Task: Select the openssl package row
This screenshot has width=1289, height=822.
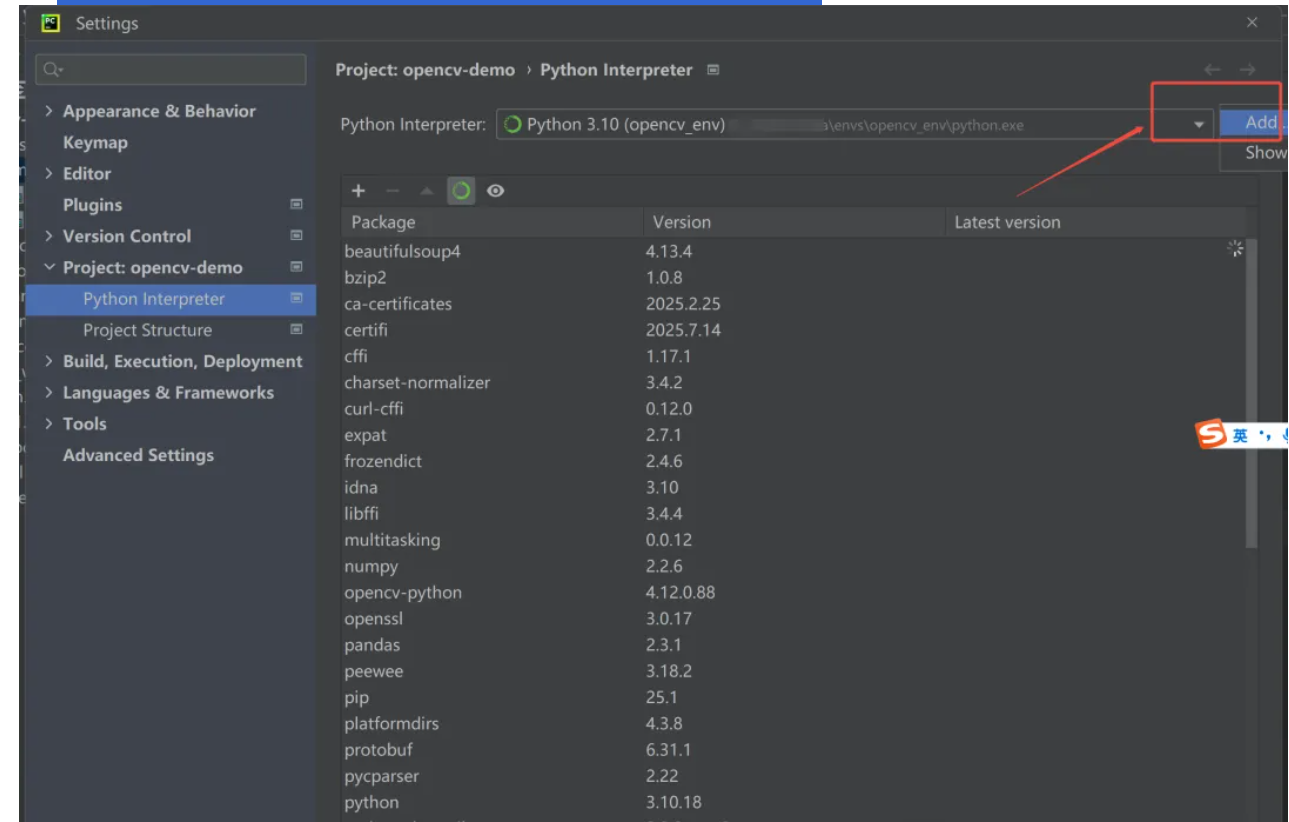Action: (x=794, y=619)
